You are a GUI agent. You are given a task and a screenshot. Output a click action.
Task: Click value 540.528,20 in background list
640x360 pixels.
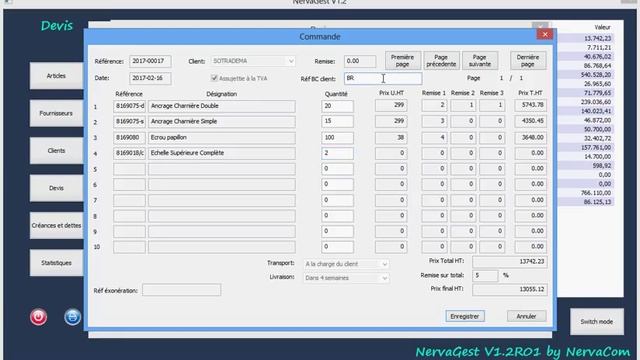(596, 75)
